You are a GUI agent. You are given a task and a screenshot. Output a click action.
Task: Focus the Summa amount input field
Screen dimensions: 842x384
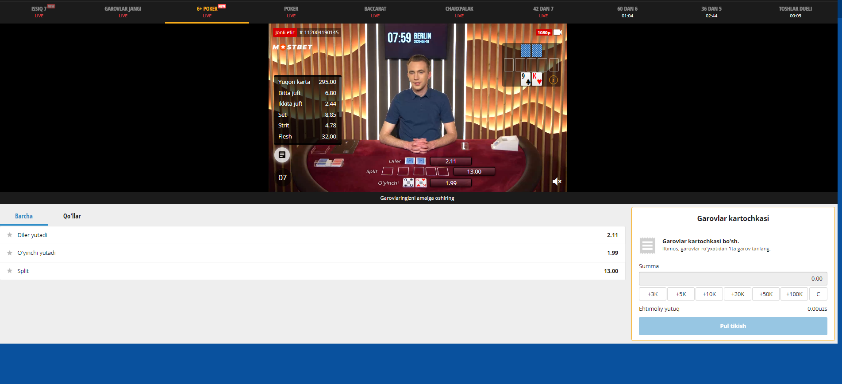coord(732,279)
